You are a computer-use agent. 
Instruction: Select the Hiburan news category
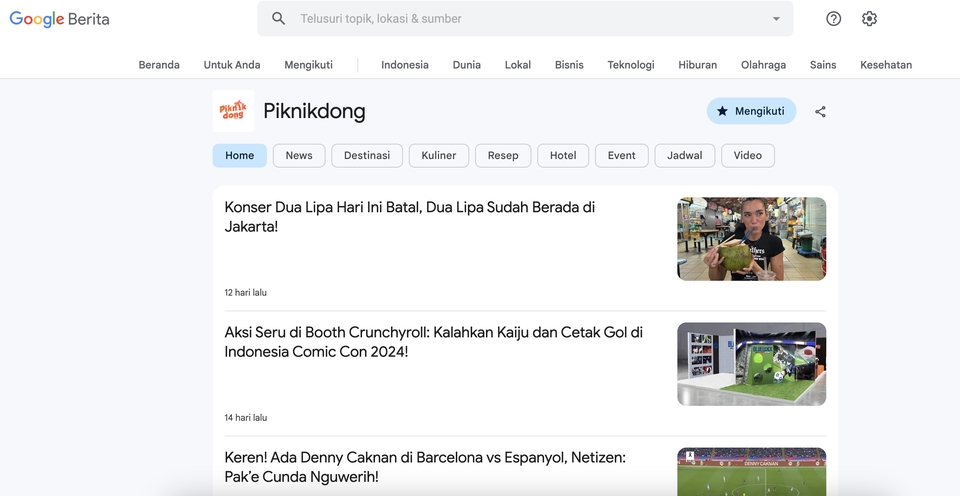coord(697,65)
